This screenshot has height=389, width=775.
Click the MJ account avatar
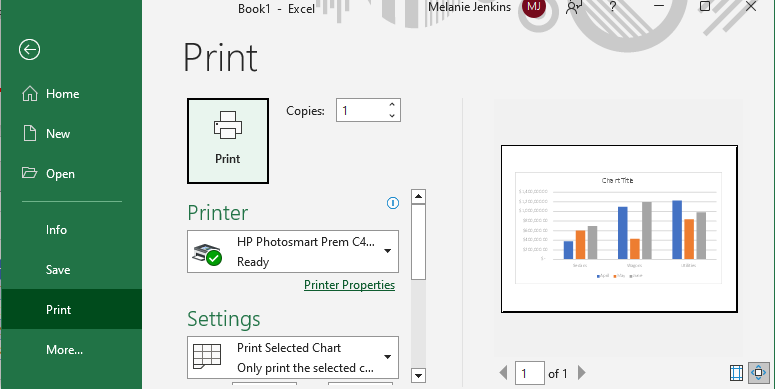[x=534, y=6]
